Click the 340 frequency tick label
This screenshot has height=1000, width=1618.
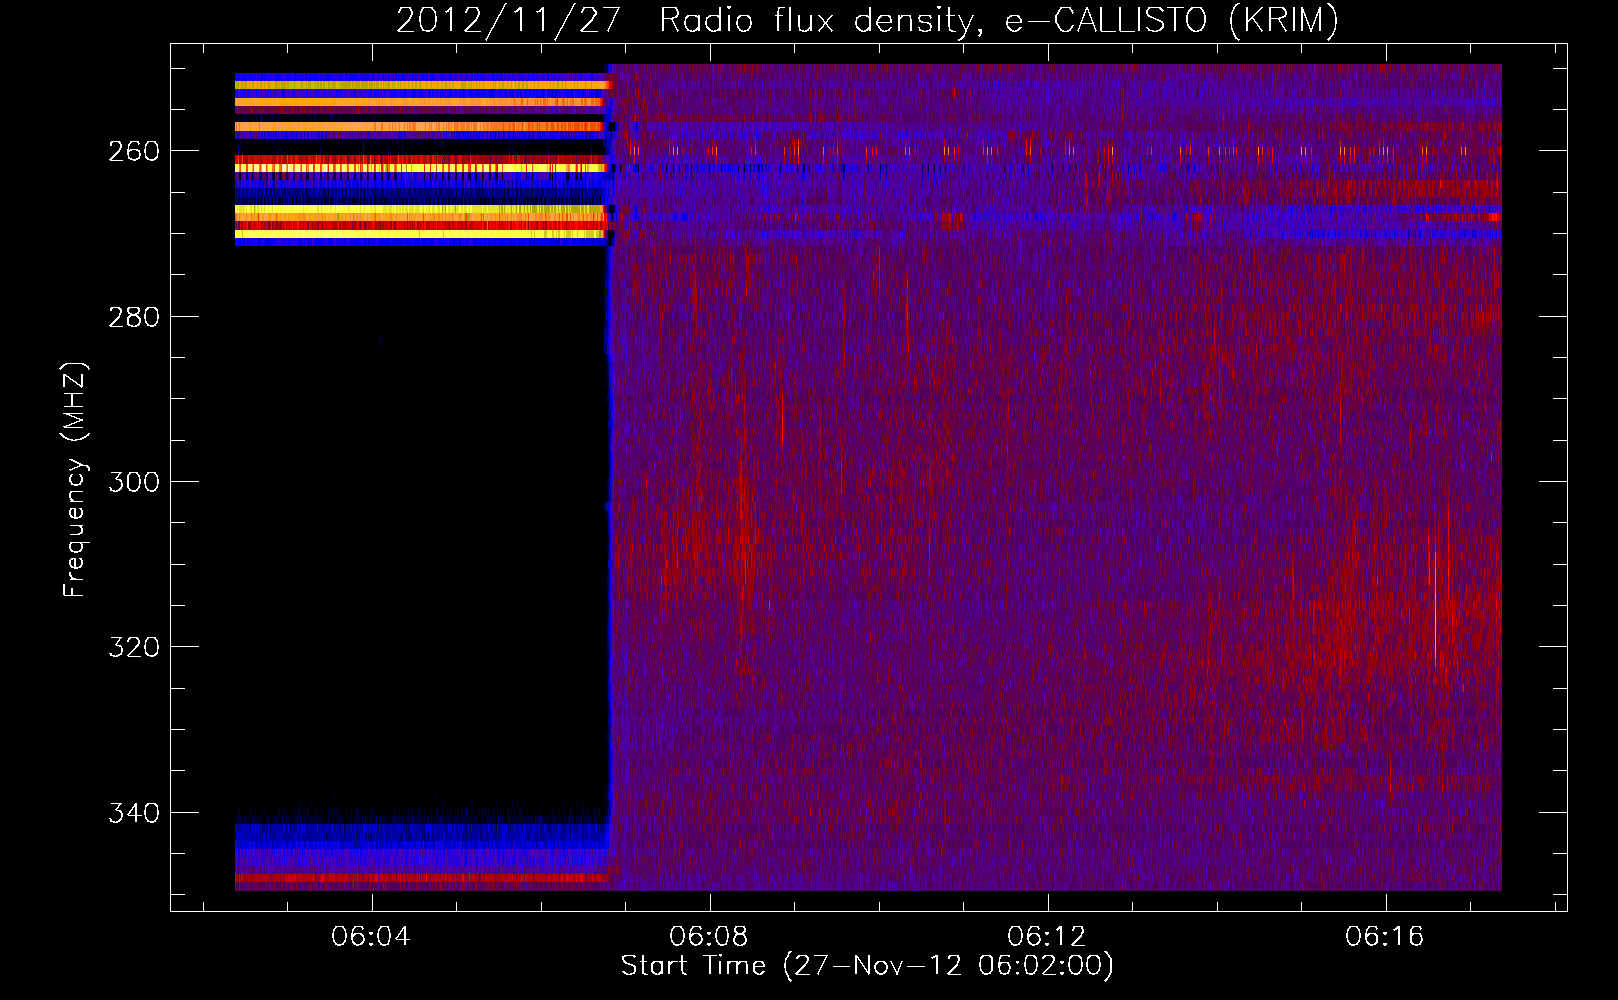point(134,813)
